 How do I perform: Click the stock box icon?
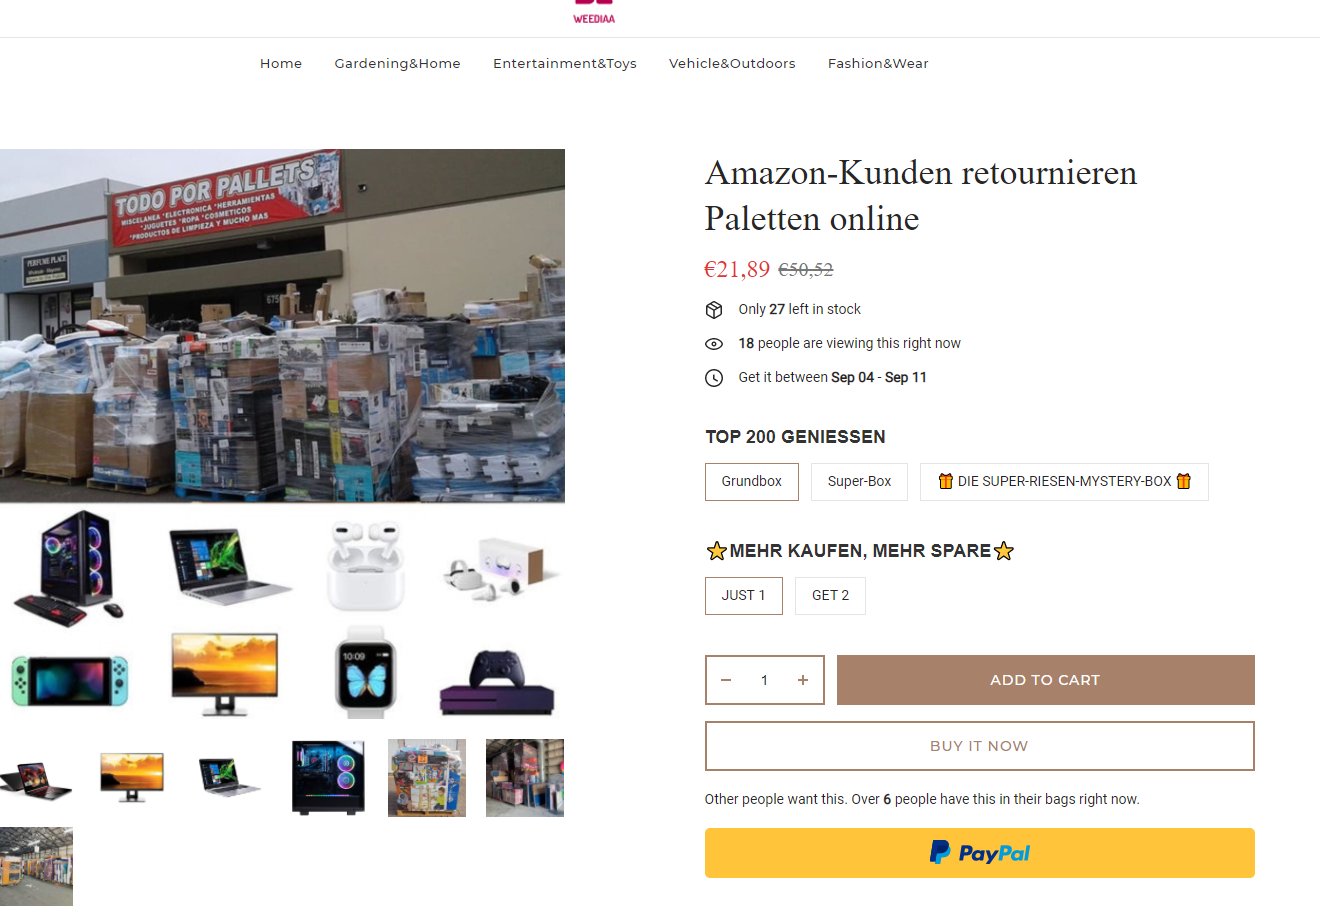(x=714, y=310)
